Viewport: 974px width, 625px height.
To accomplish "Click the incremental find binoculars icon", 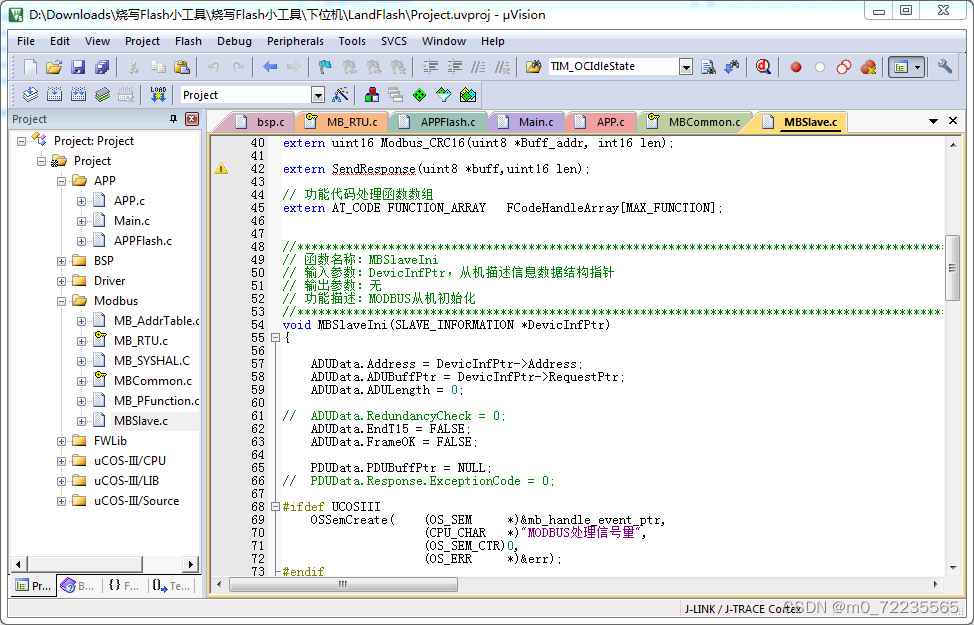I will (x=732, y=66).
